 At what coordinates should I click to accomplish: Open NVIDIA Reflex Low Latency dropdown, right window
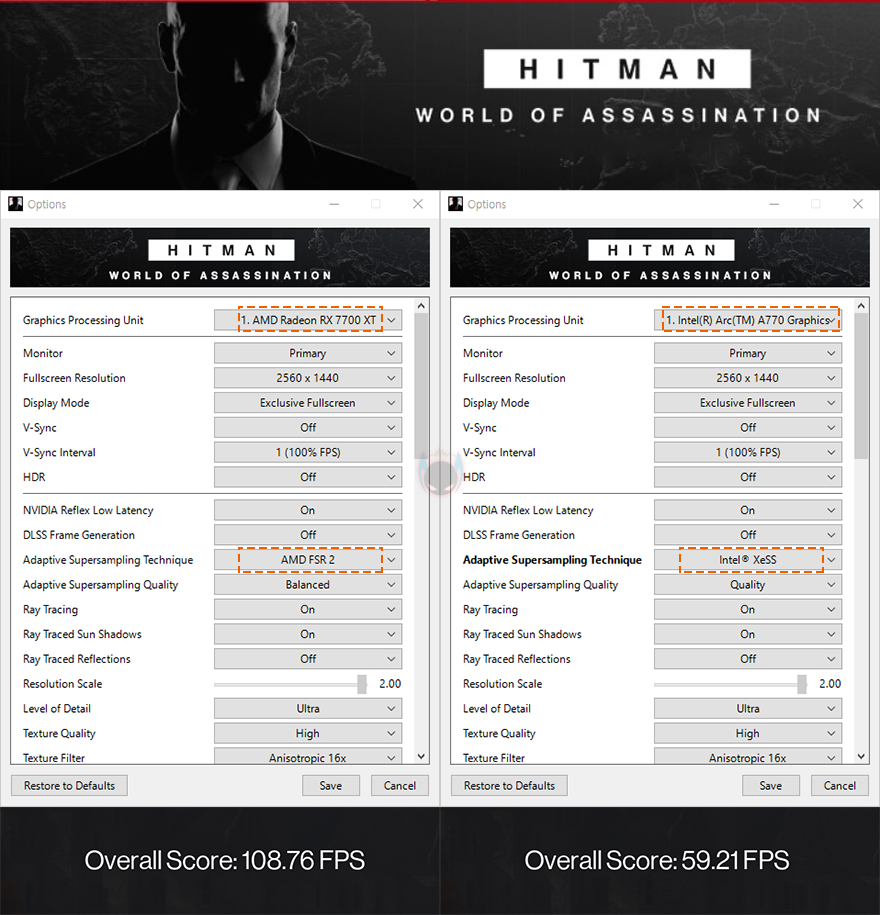(748, 510)
